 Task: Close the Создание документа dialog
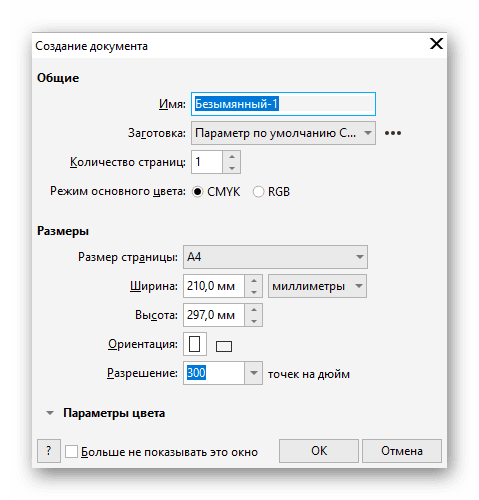pyautogui.click(x=436, y=44)
